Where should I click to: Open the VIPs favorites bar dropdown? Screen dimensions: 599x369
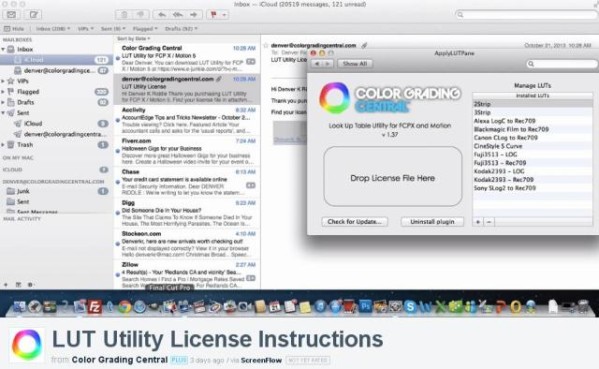coord(85,29)
